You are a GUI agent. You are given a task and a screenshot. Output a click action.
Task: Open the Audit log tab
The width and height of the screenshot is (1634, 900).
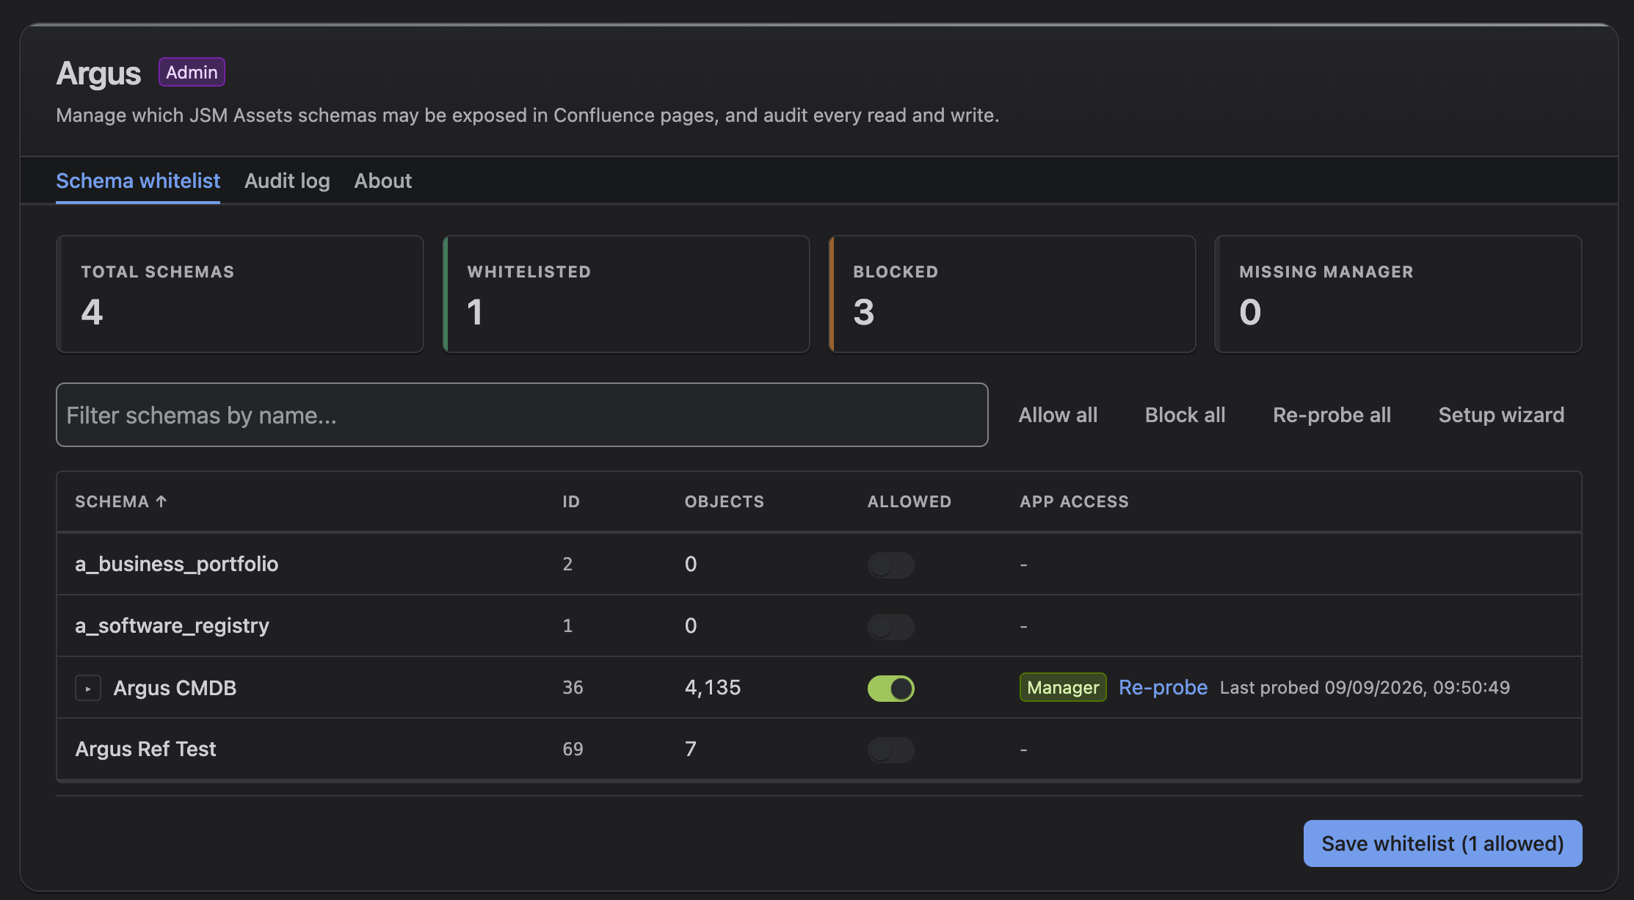287,181
